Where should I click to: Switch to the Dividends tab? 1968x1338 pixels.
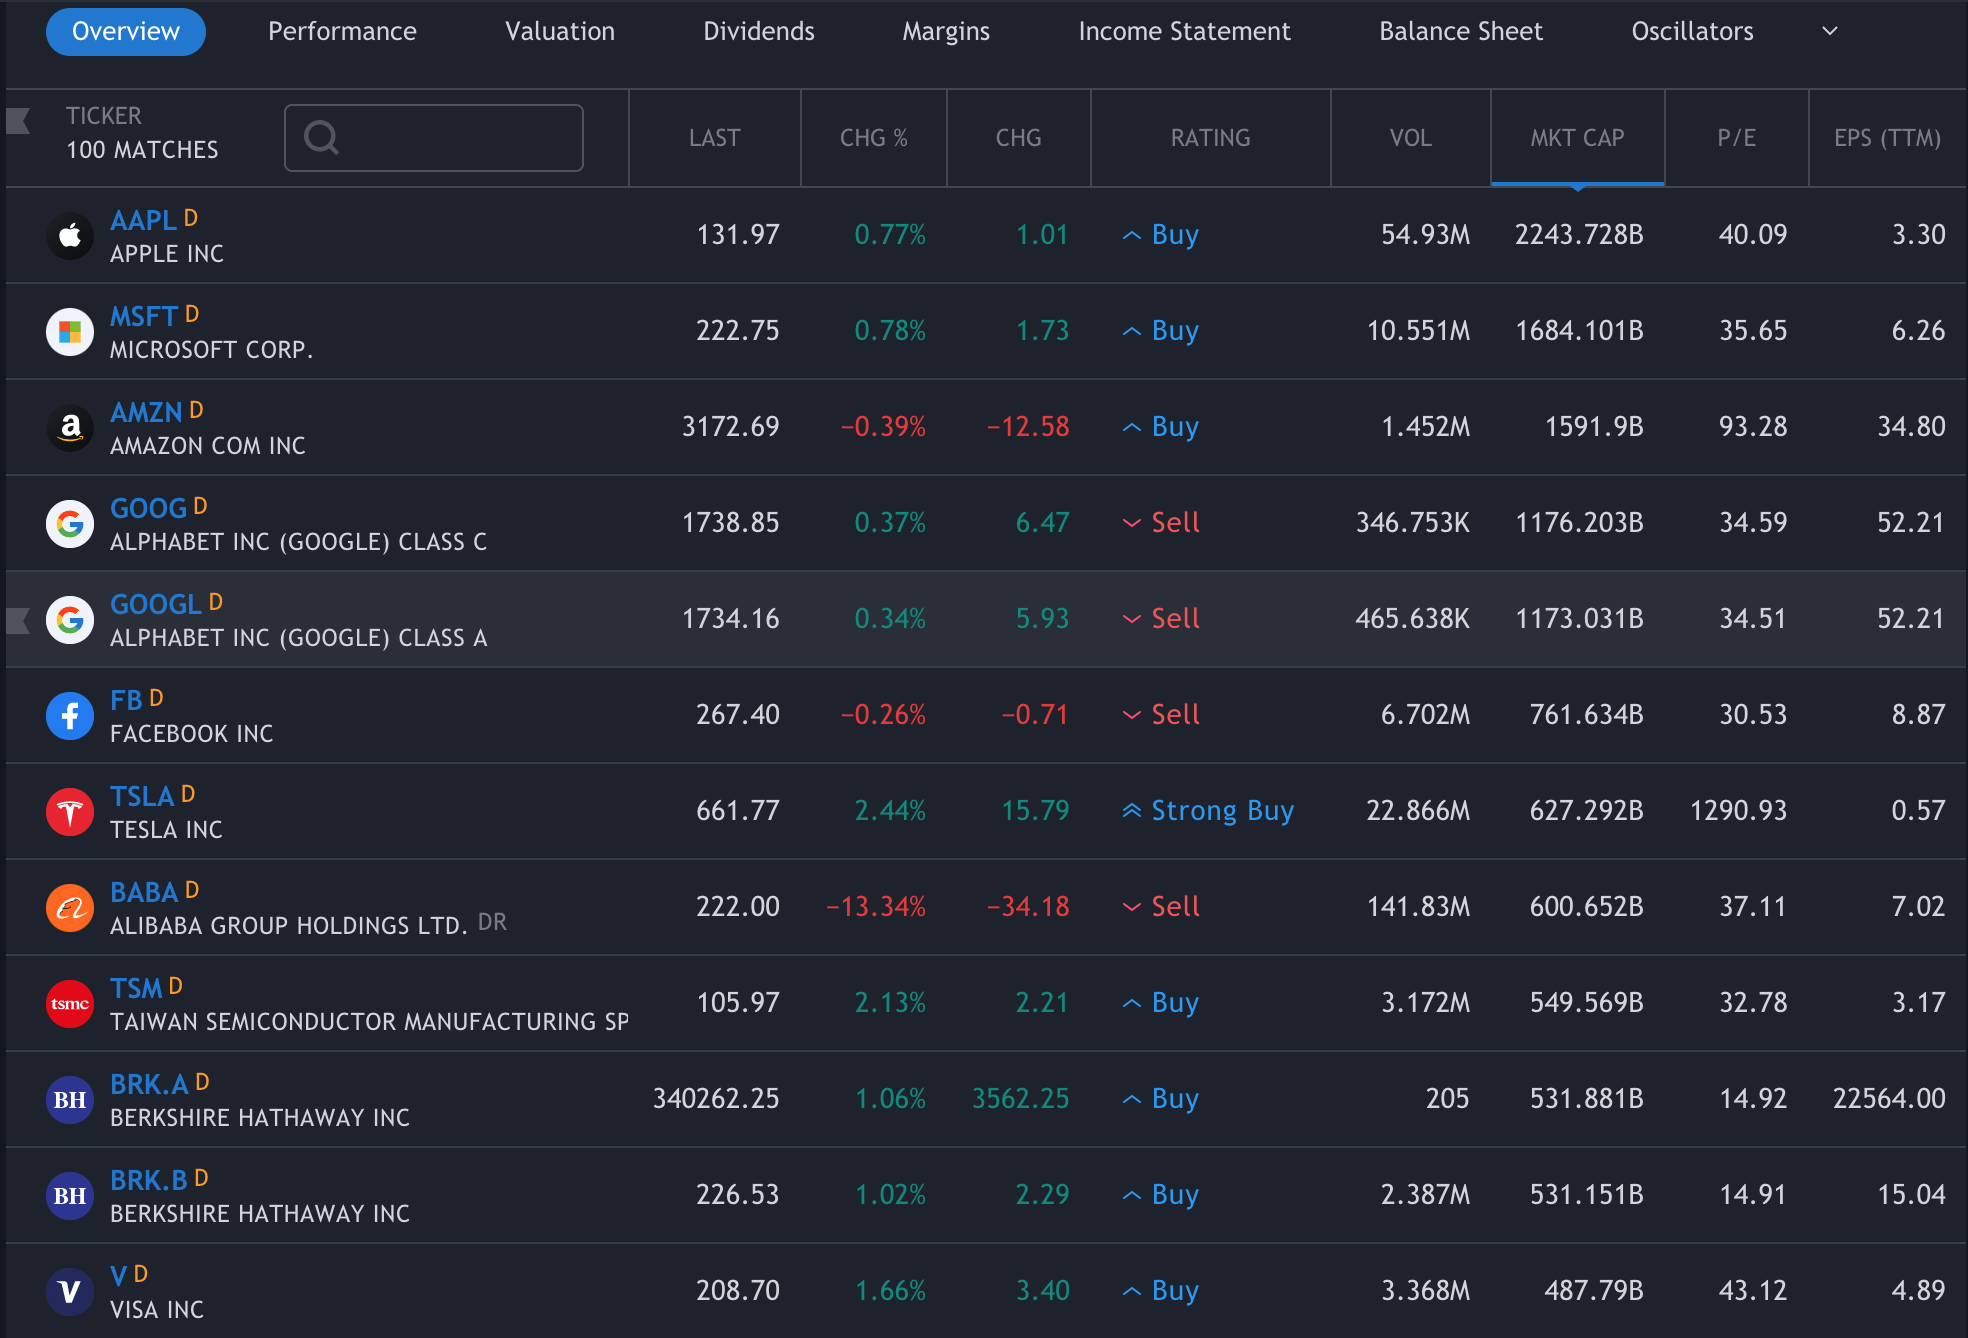(759, 31)
